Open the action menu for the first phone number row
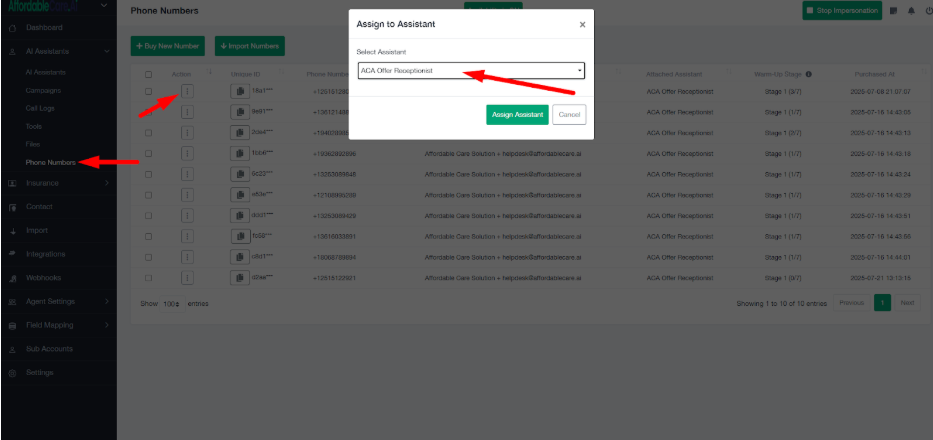The height and width of the screenshot is (440, 933). (x=187, y=91)
